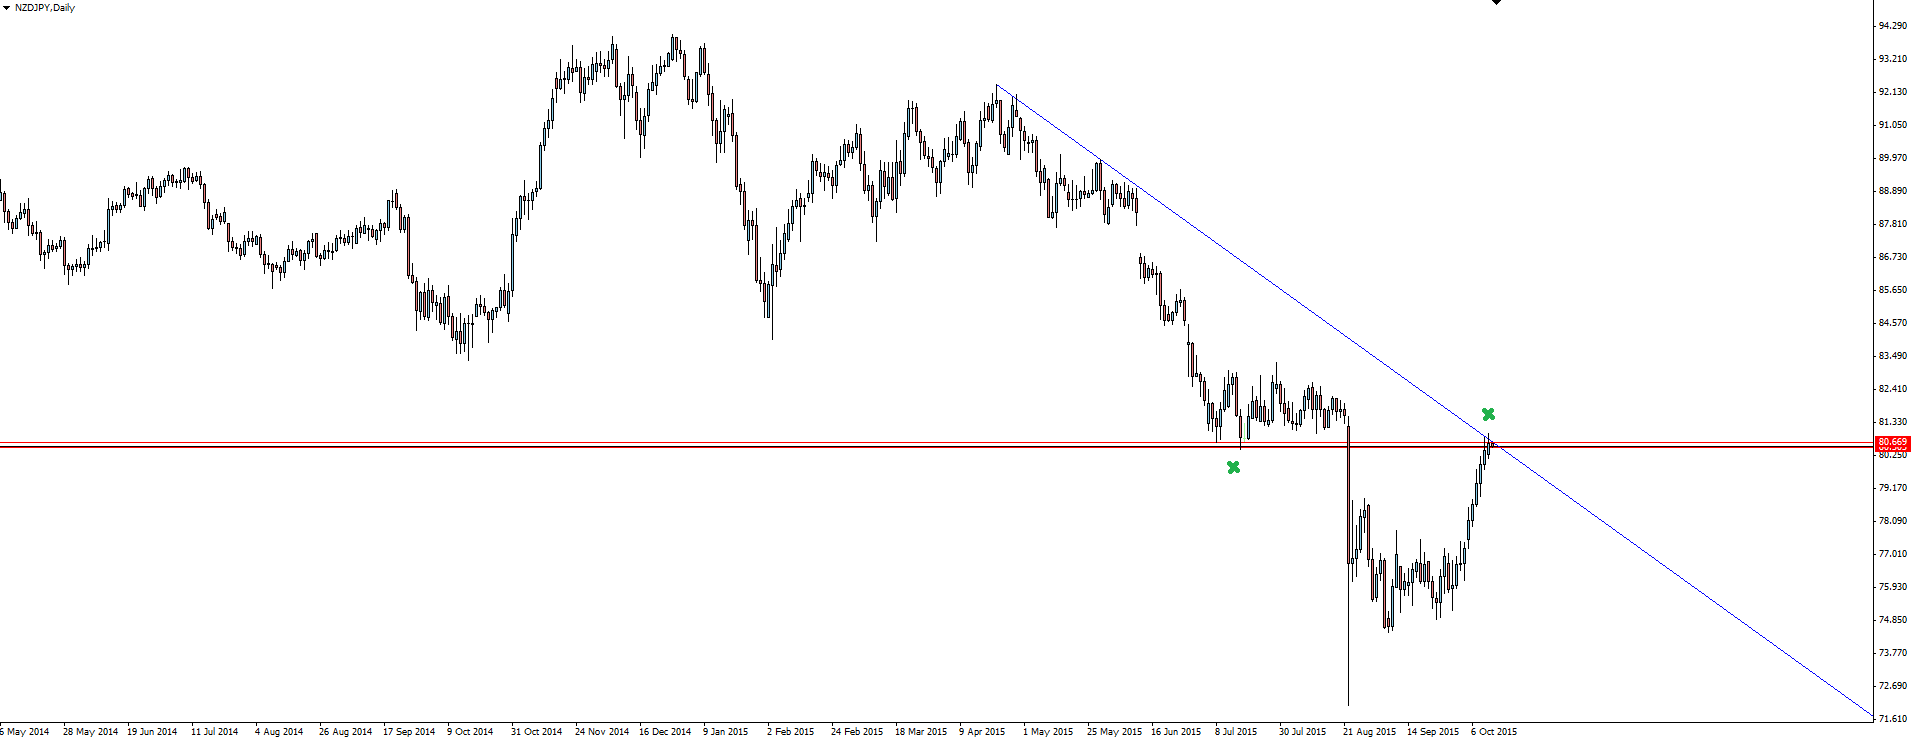The width and height of the screenshot is (1912, 740).
Task: Click the 91.050 price scale label
Action: coord(1892,125)
